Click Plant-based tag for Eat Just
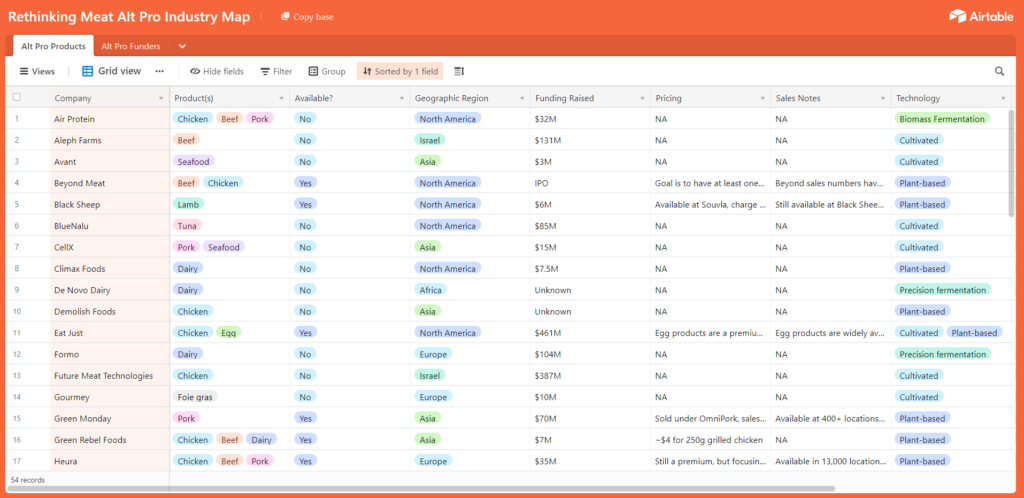1024x498 pixels. (x=974, y=333)
